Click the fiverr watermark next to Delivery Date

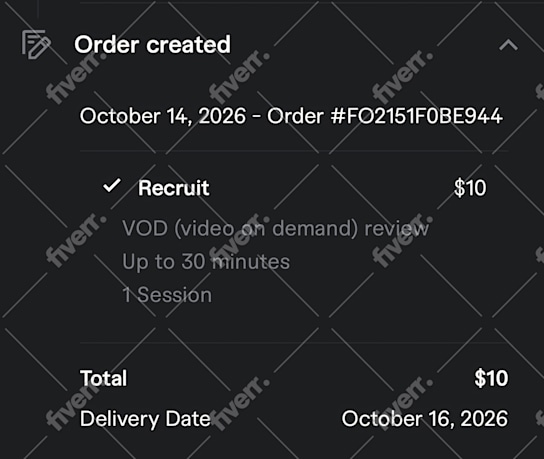(x=239, y=403)
